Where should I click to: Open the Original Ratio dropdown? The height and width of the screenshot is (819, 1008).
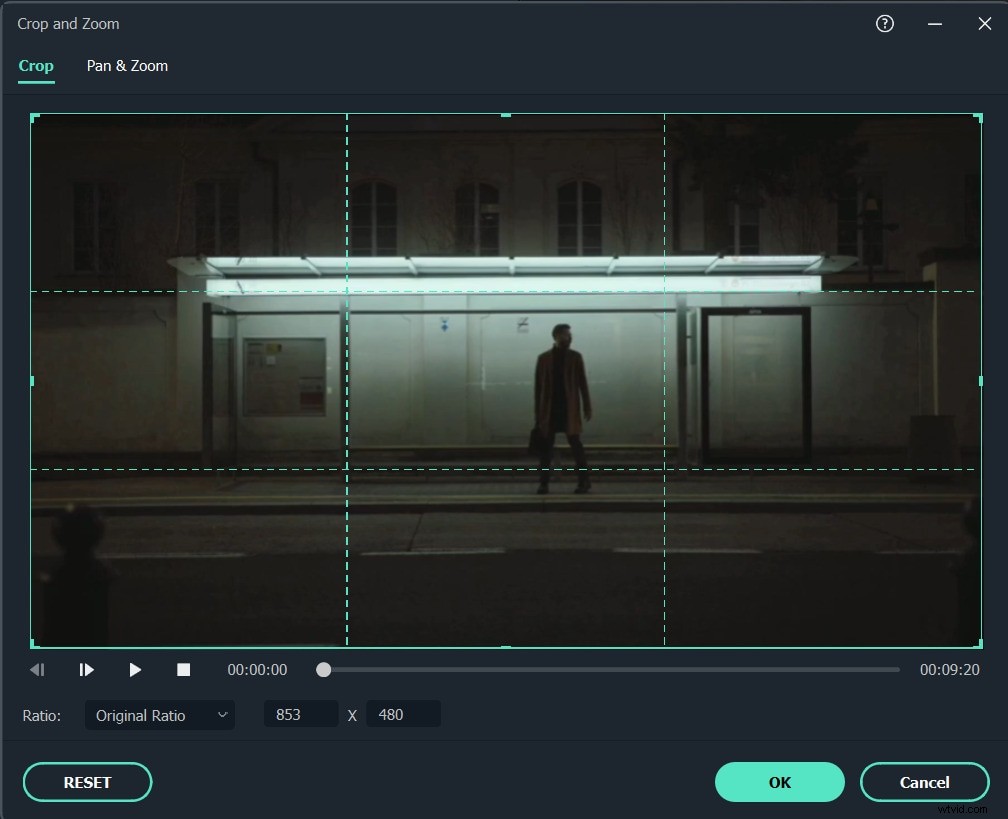pyautogui.click(x=159, y=715)
